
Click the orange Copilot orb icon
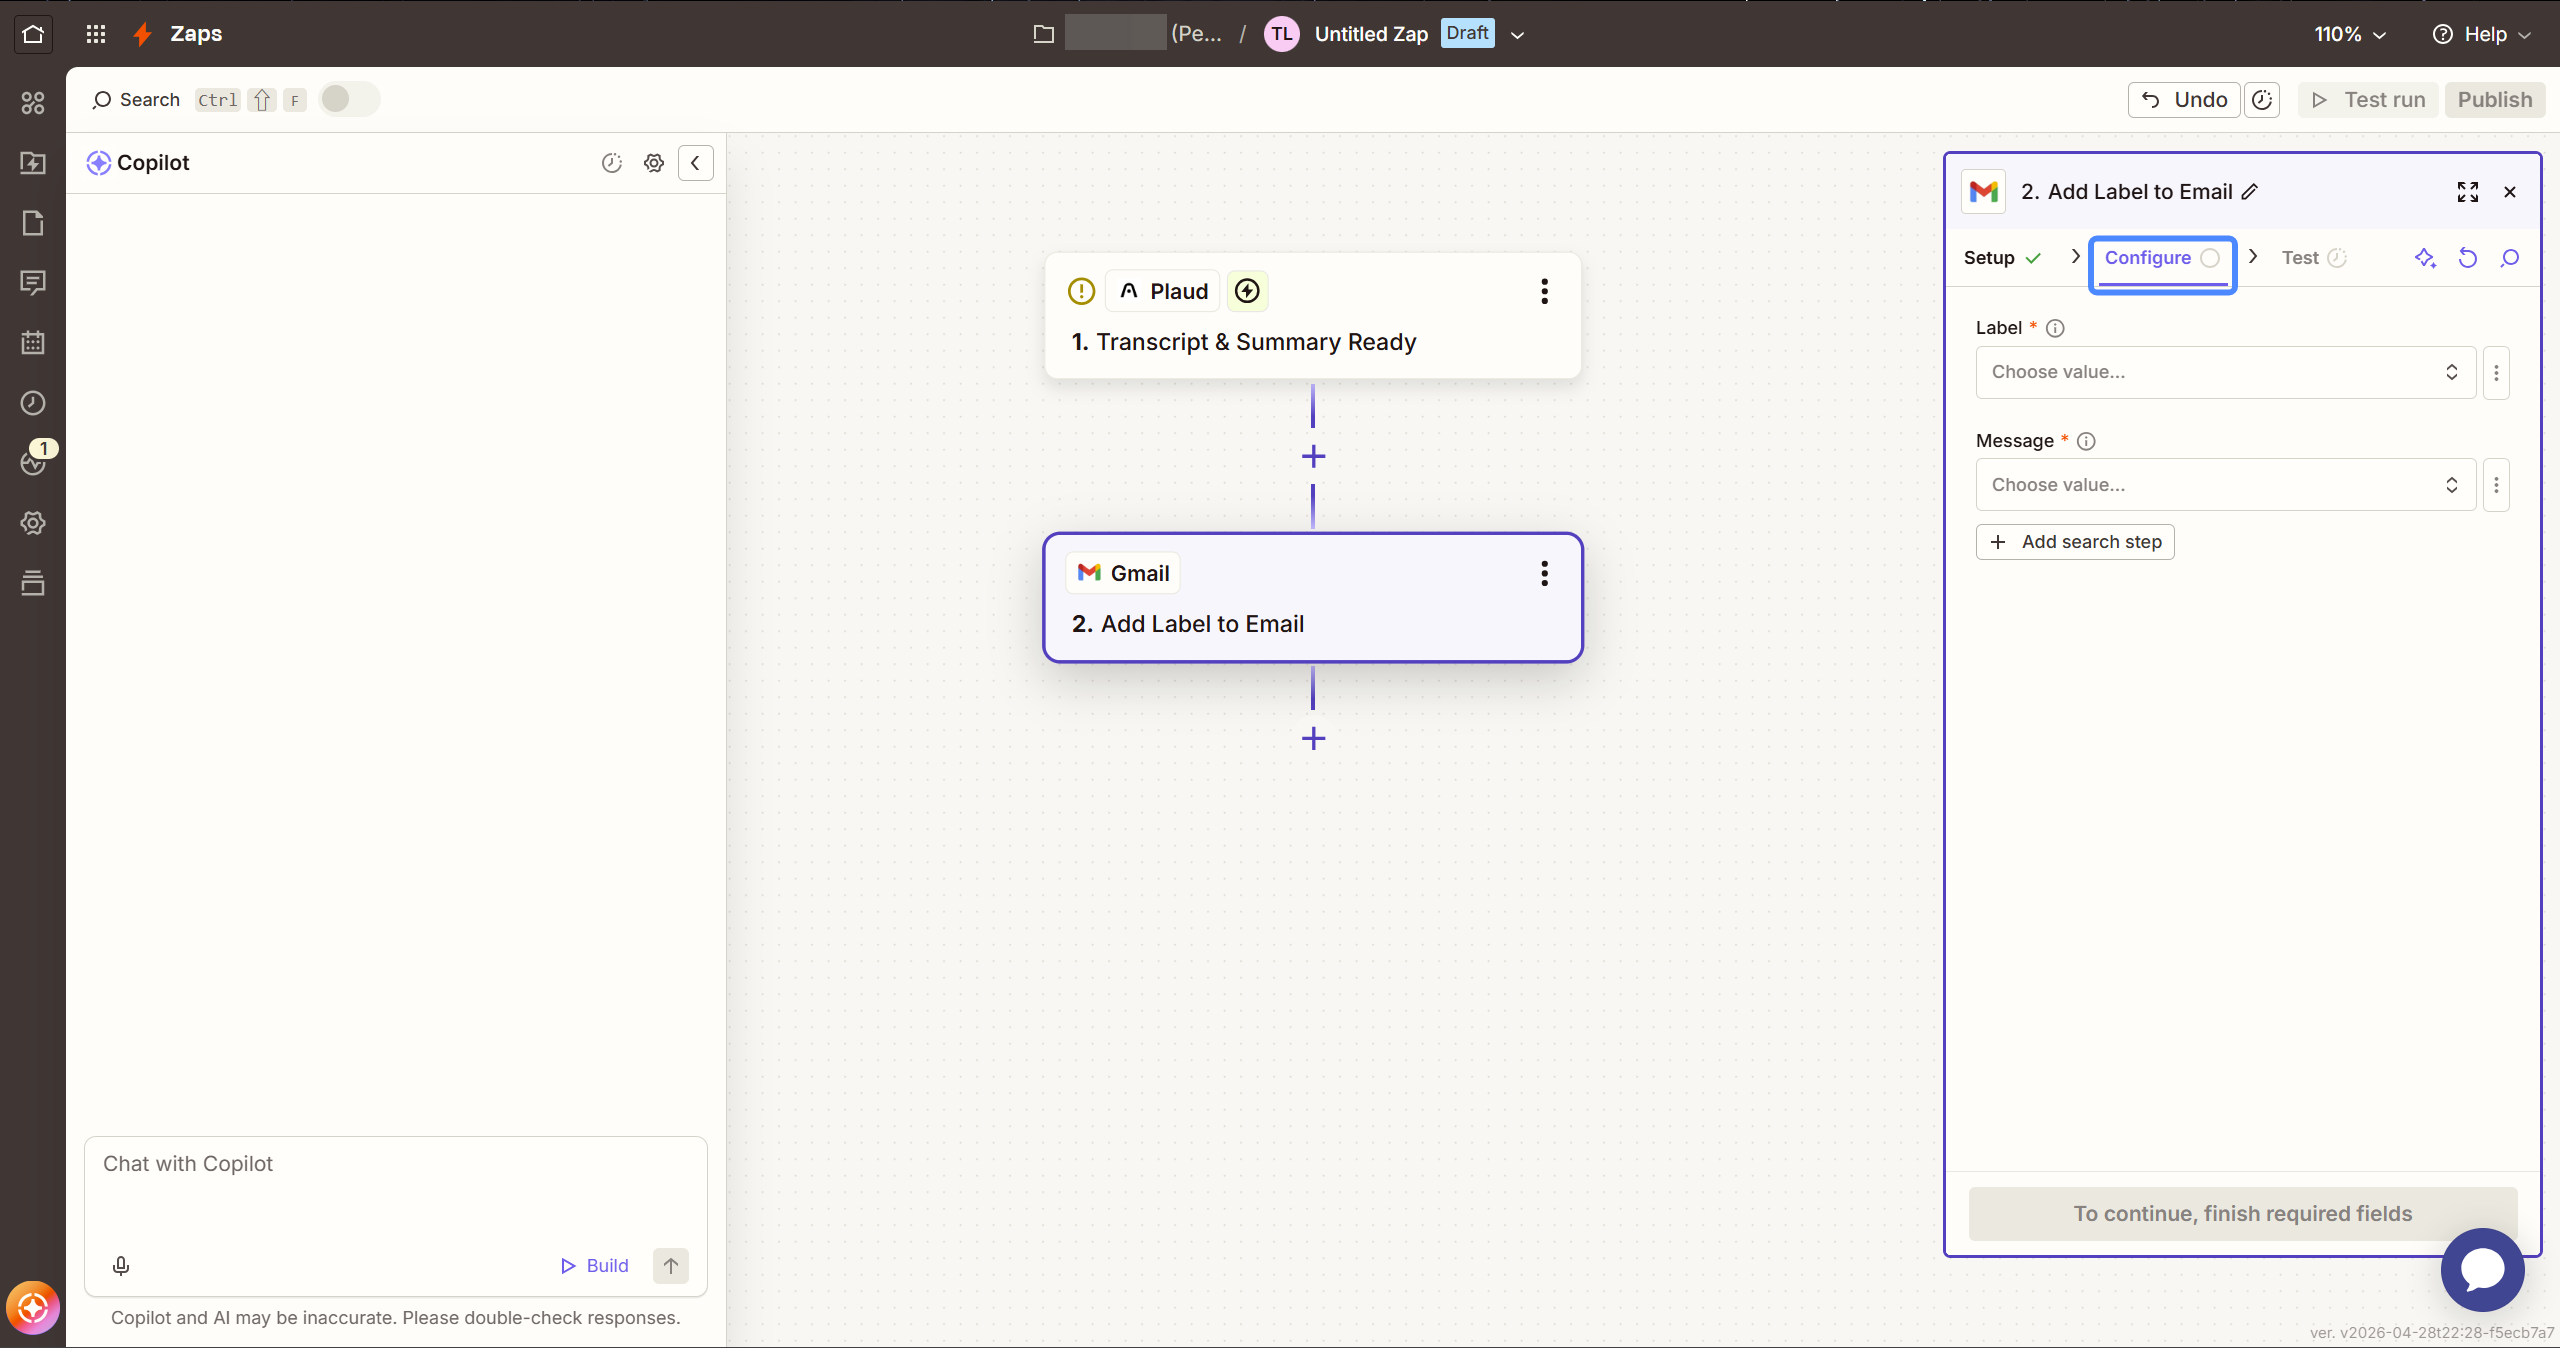click(x=33, y=1308)
